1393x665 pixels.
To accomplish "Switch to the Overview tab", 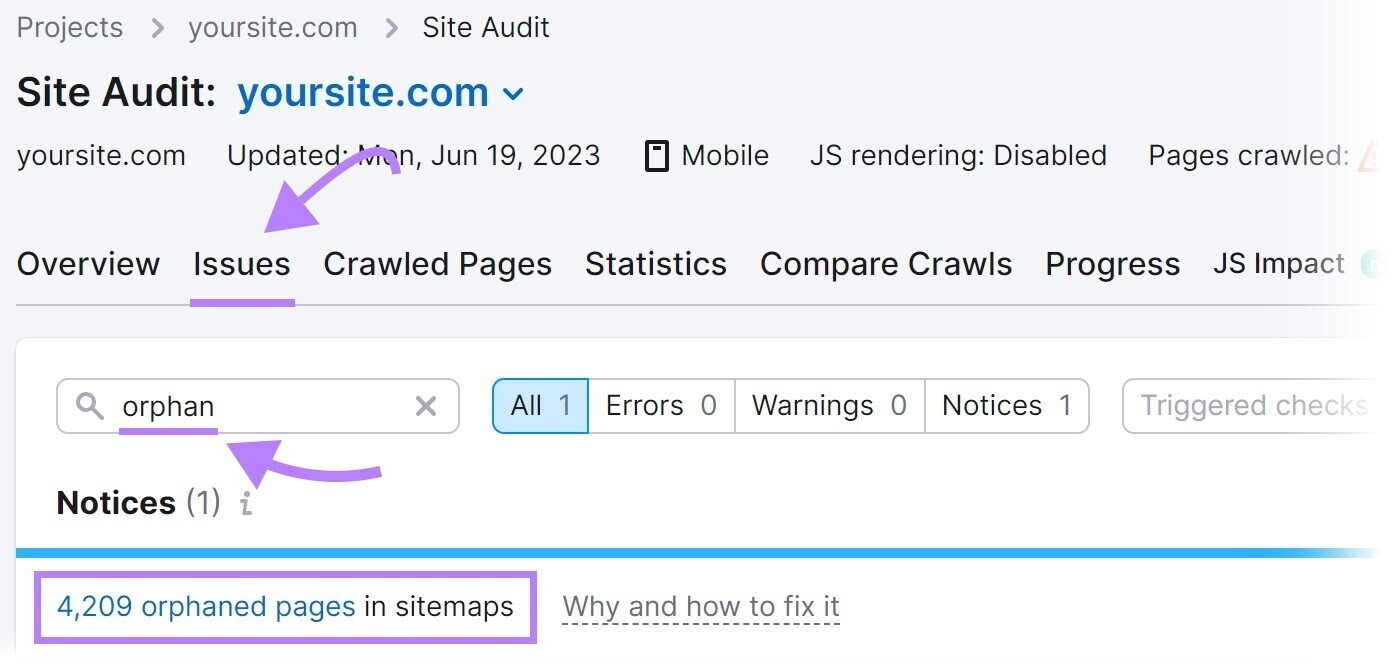I will click(88, 264).
